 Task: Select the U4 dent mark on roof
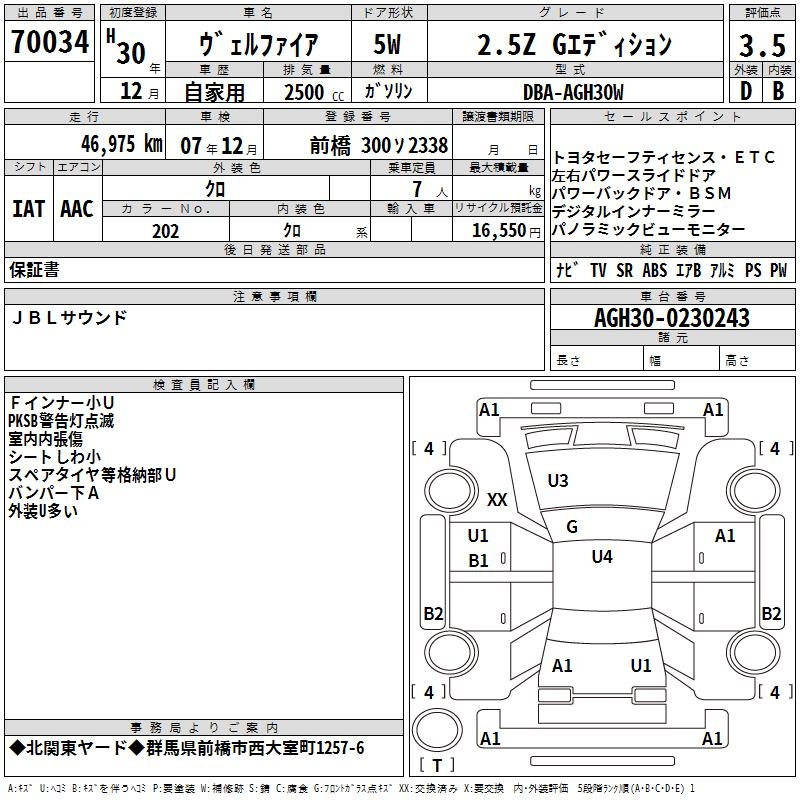pyautogui.click(x=602, y=557)
